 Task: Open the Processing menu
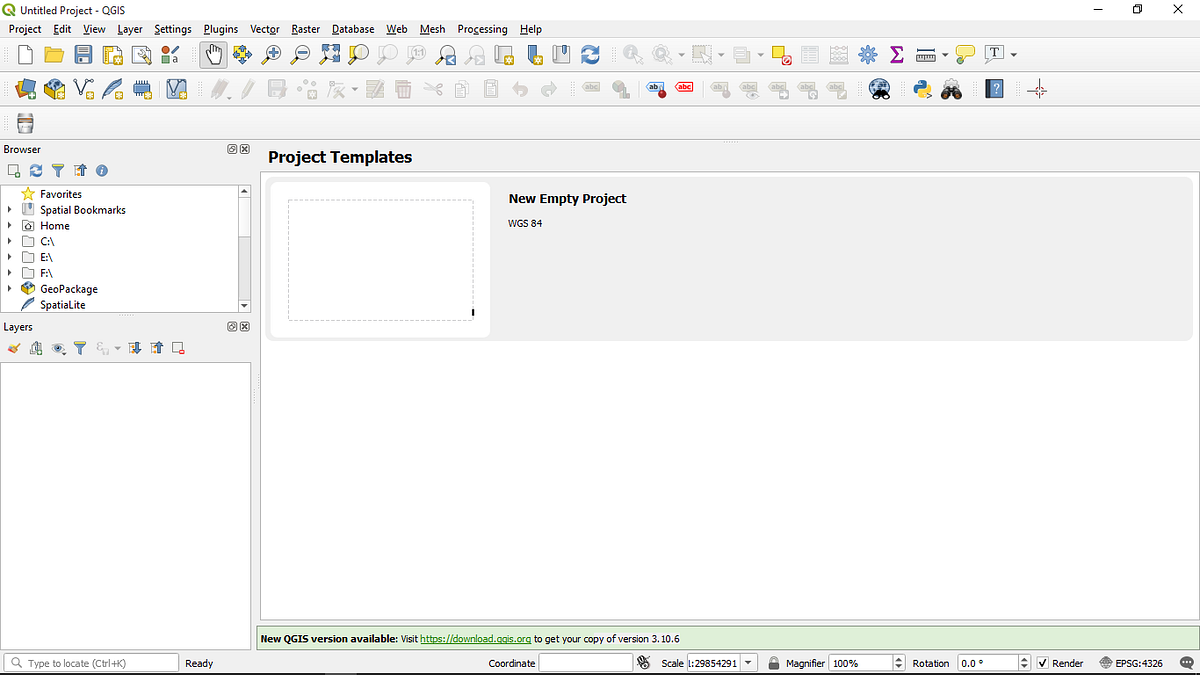482,29
